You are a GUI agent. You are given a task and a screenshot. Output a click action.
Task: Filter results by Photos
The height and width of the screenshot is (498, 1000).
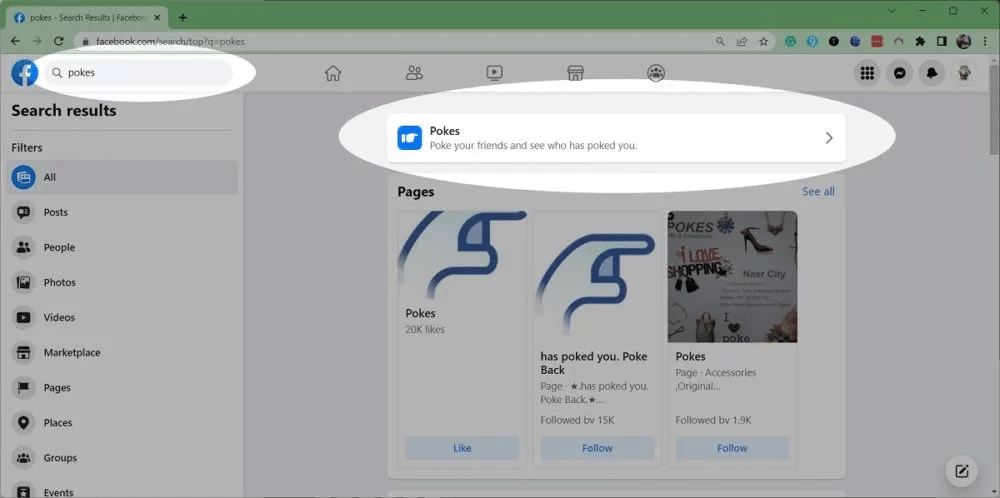(59, 283)
